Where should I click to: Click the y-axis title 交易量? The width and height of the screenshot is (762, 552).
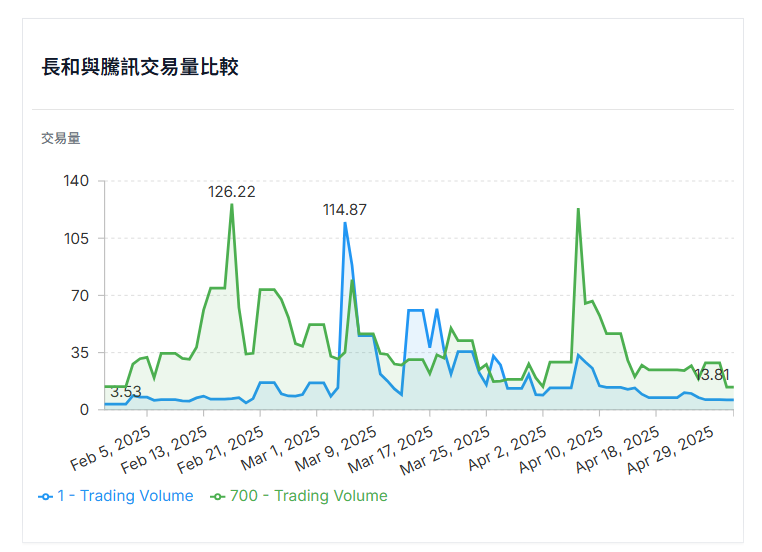pos(61,138)
